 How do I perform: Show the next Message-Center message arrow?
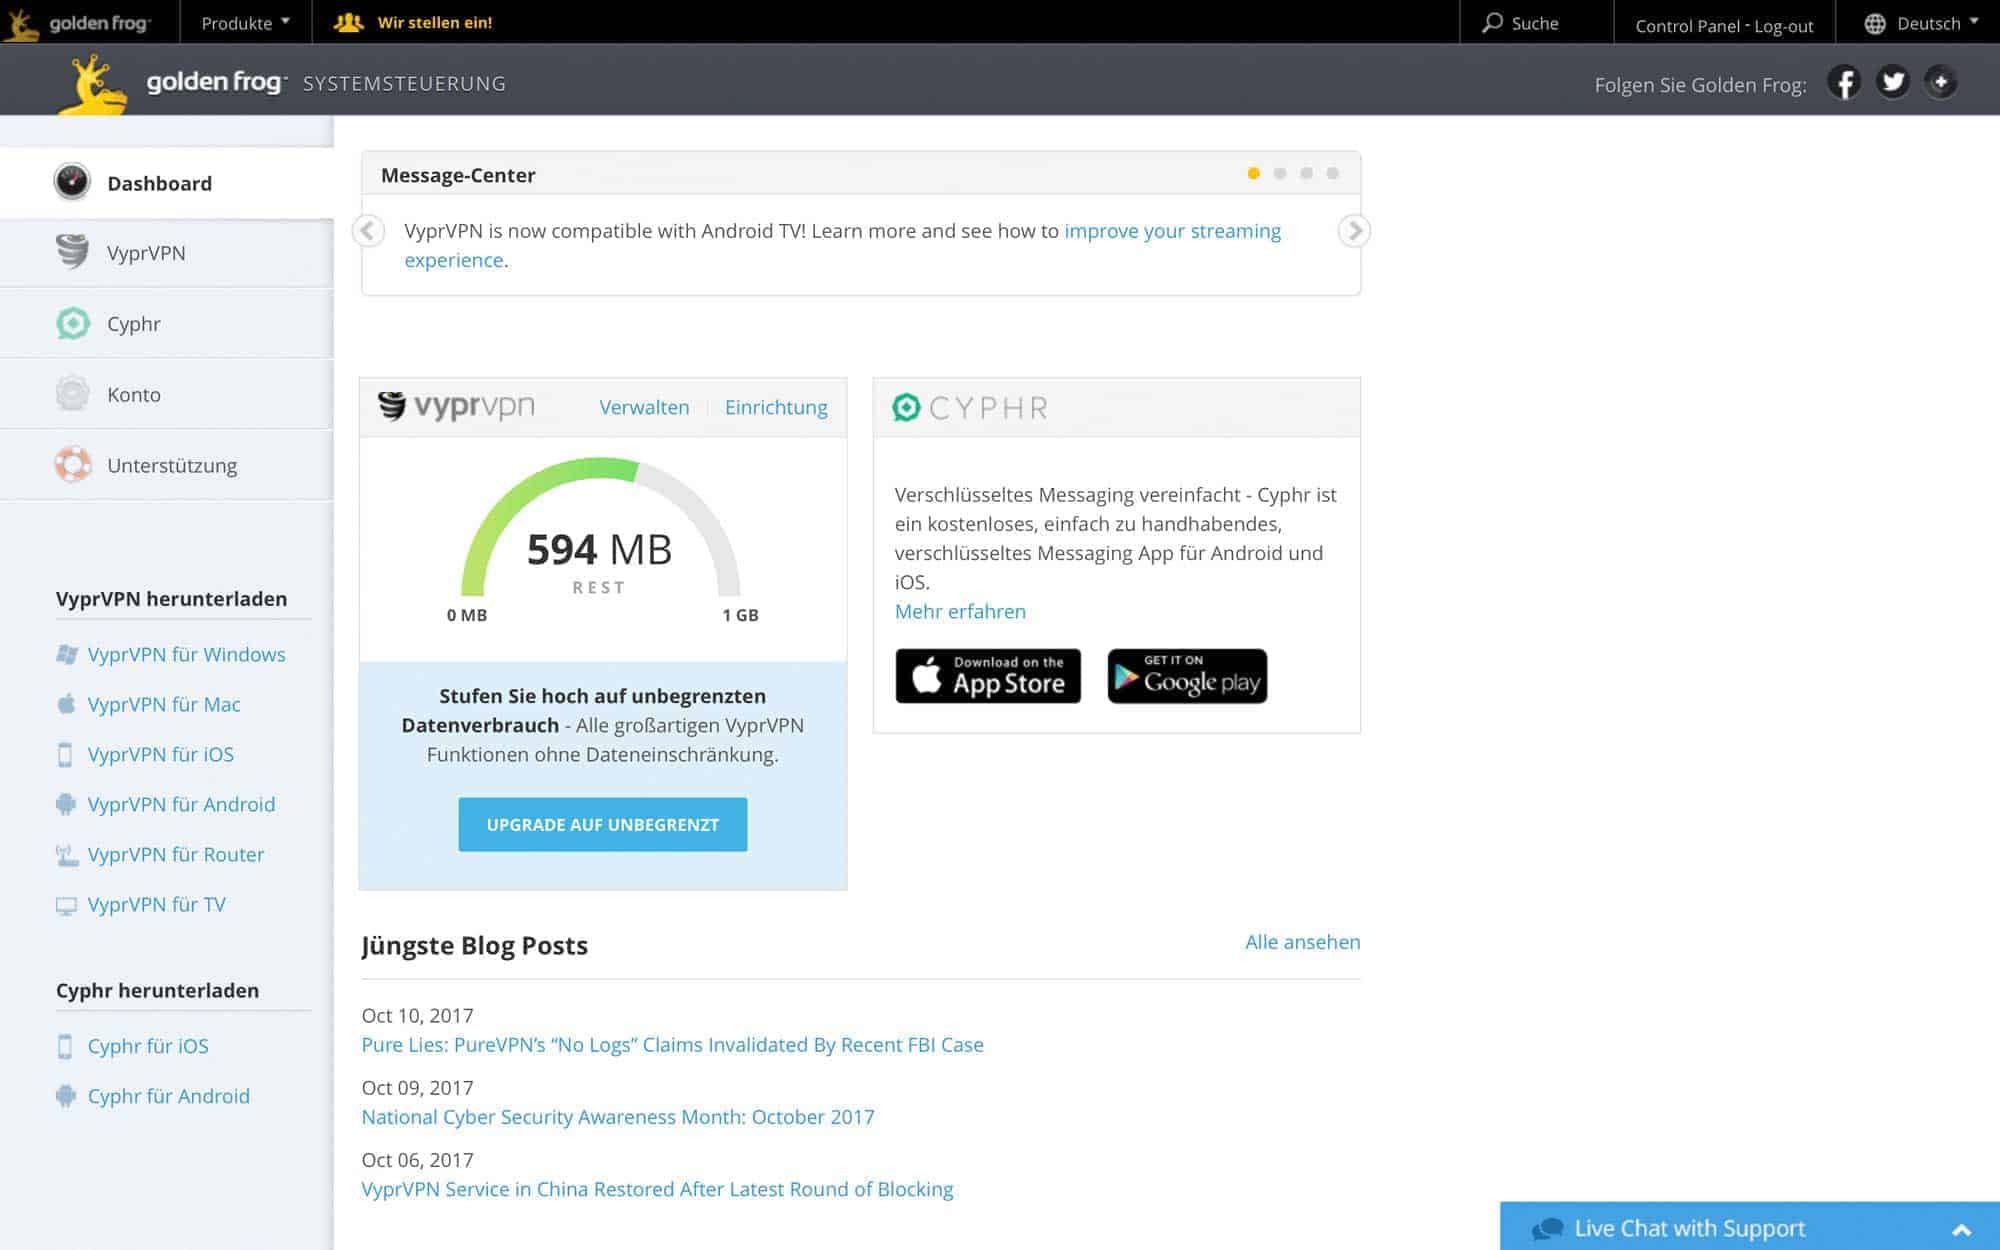(1354, 231)
